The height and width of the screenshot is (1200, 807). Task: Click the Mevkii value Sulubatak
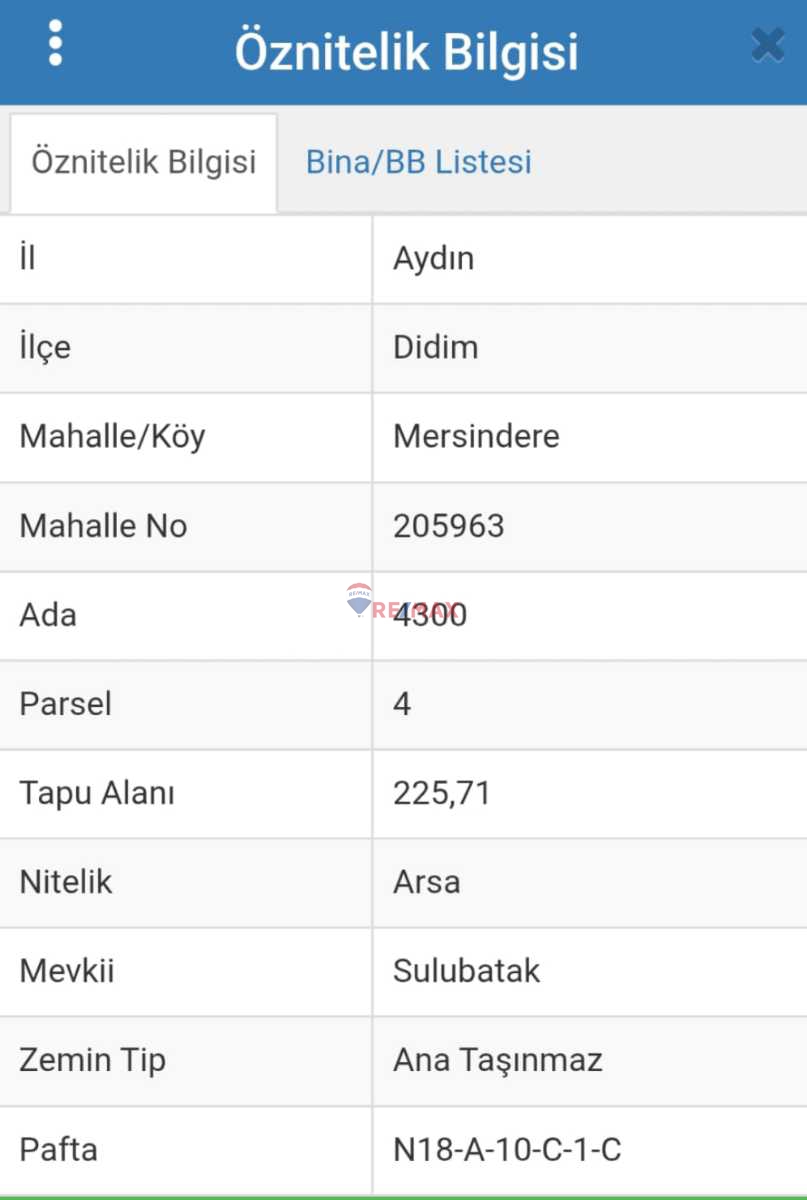[464, 971]
